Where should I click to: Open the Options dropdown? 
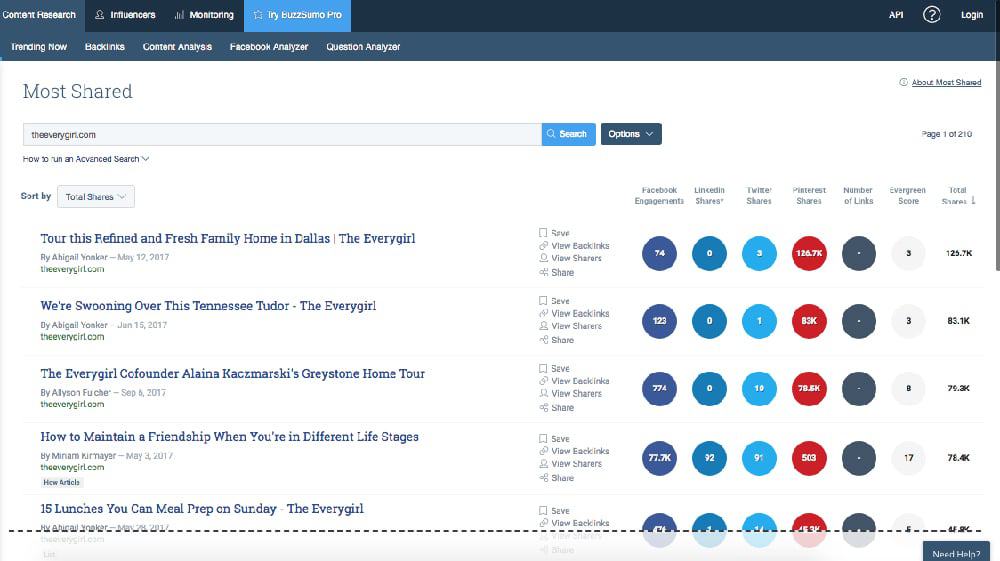(631, 134)
